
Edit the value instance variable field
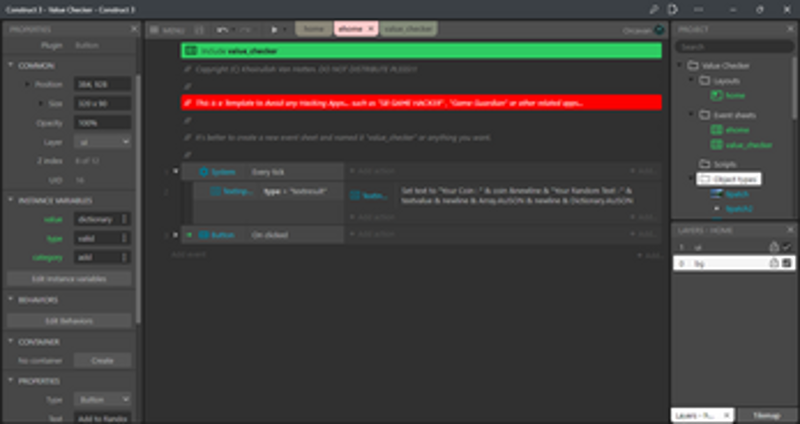(96, 219)
